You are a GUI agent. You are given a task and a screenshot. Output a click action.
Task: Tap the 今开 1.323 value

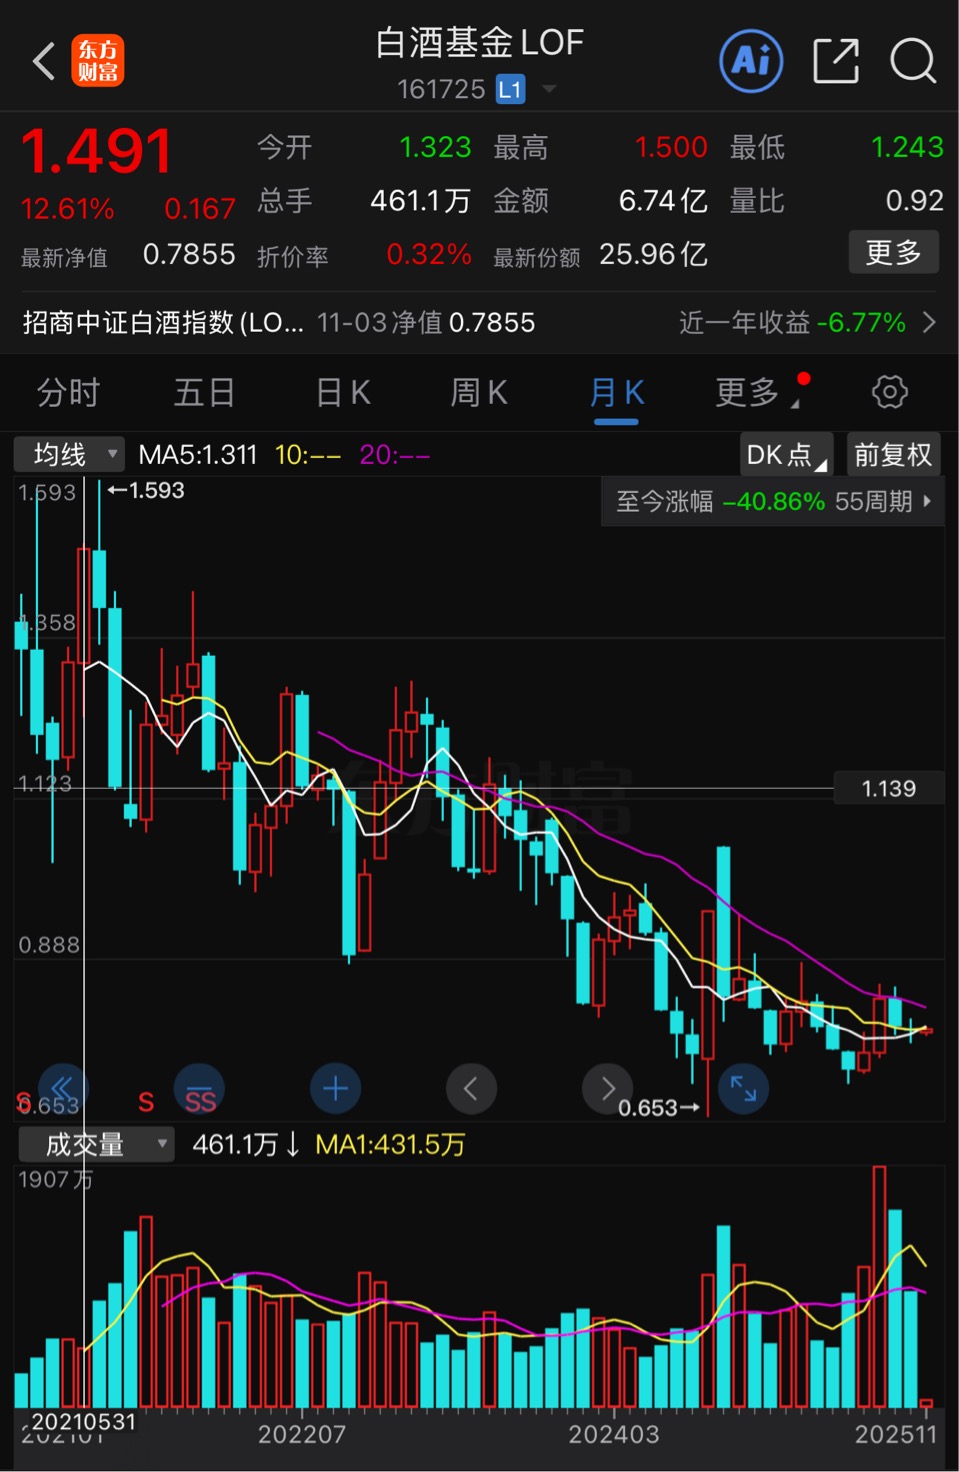pyautogui.click(x=435, y=147)
